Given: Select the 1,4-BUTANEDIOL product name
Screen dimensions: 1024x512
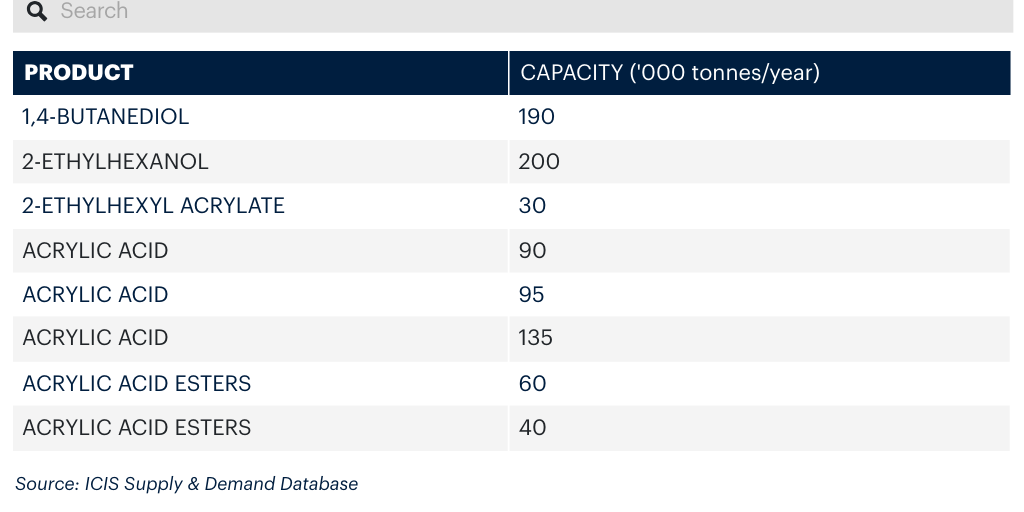Looking at the screenshot, I should (105, 117).
